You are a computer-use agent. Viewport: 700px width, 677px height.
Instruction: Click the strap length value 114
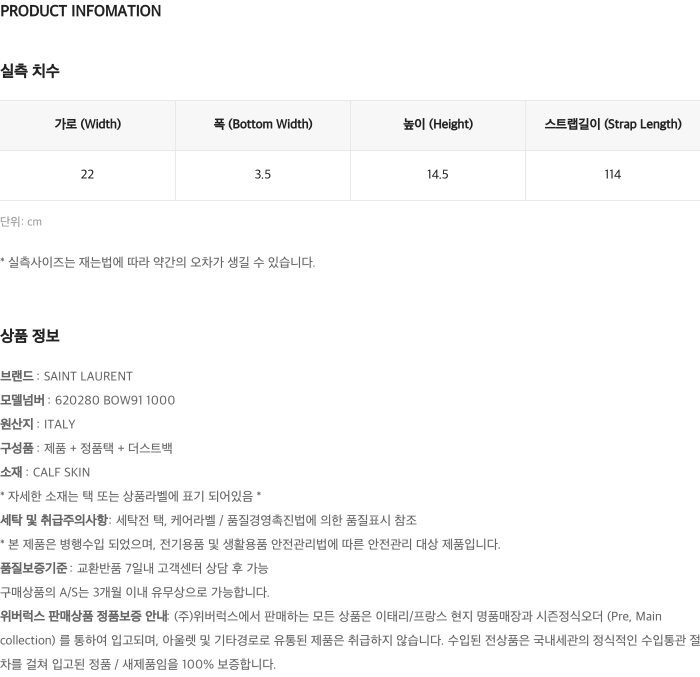pyautogui.click(x=612, y=175)
